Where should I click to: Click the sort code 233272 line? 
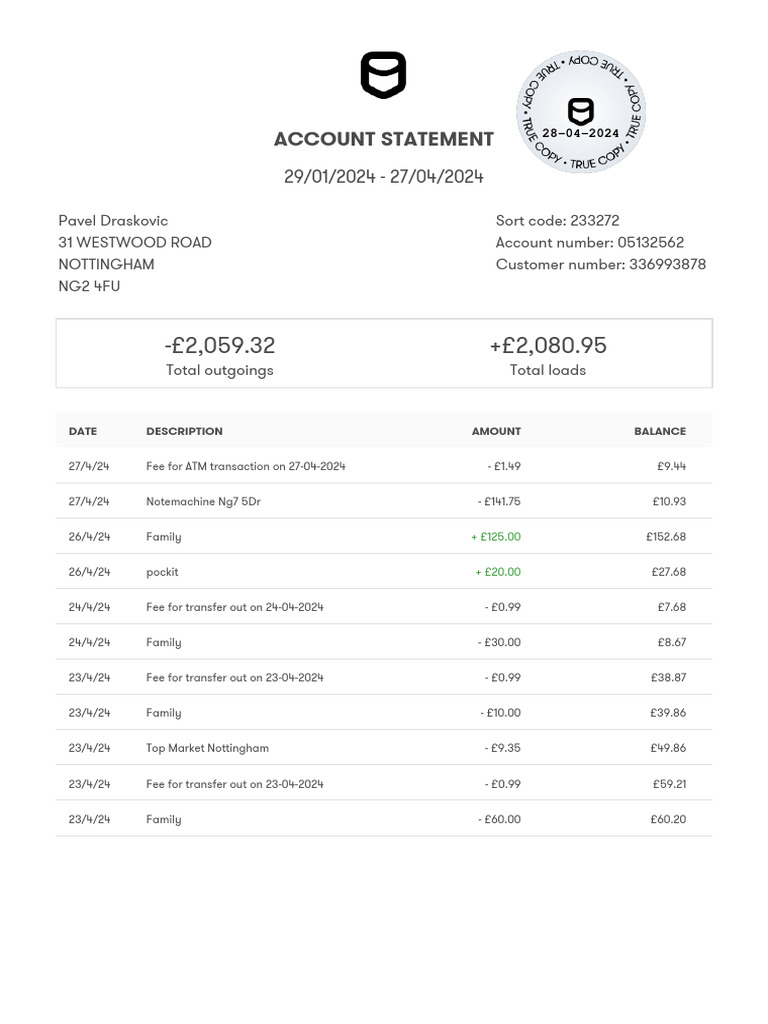point(557,221)
